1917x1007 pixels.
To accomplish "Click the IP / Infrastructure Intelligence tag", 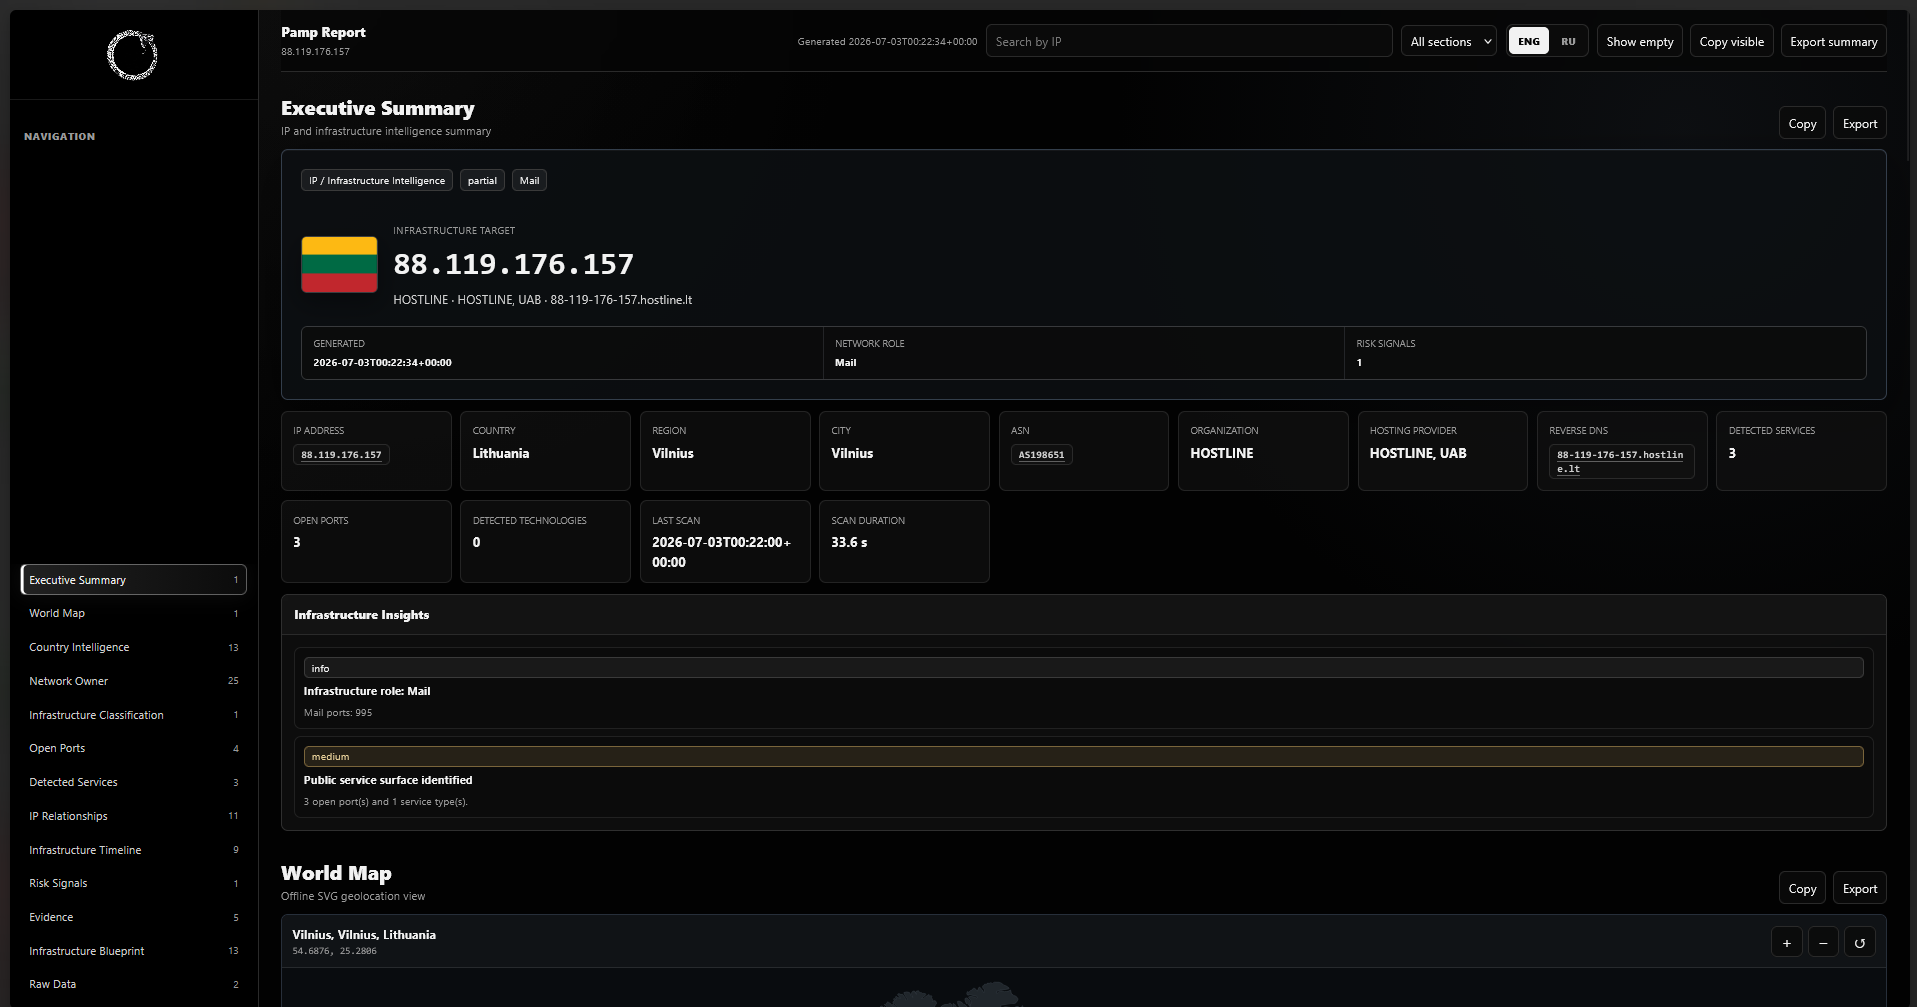I will click(377, 180).
